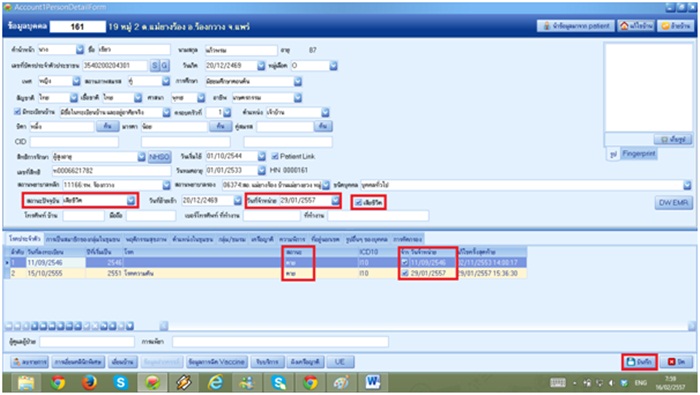This screenshot has height=395, width=700.
Task: Open Firefox from the taskbar
Action: pyautogui.click(x=89, y=383)
